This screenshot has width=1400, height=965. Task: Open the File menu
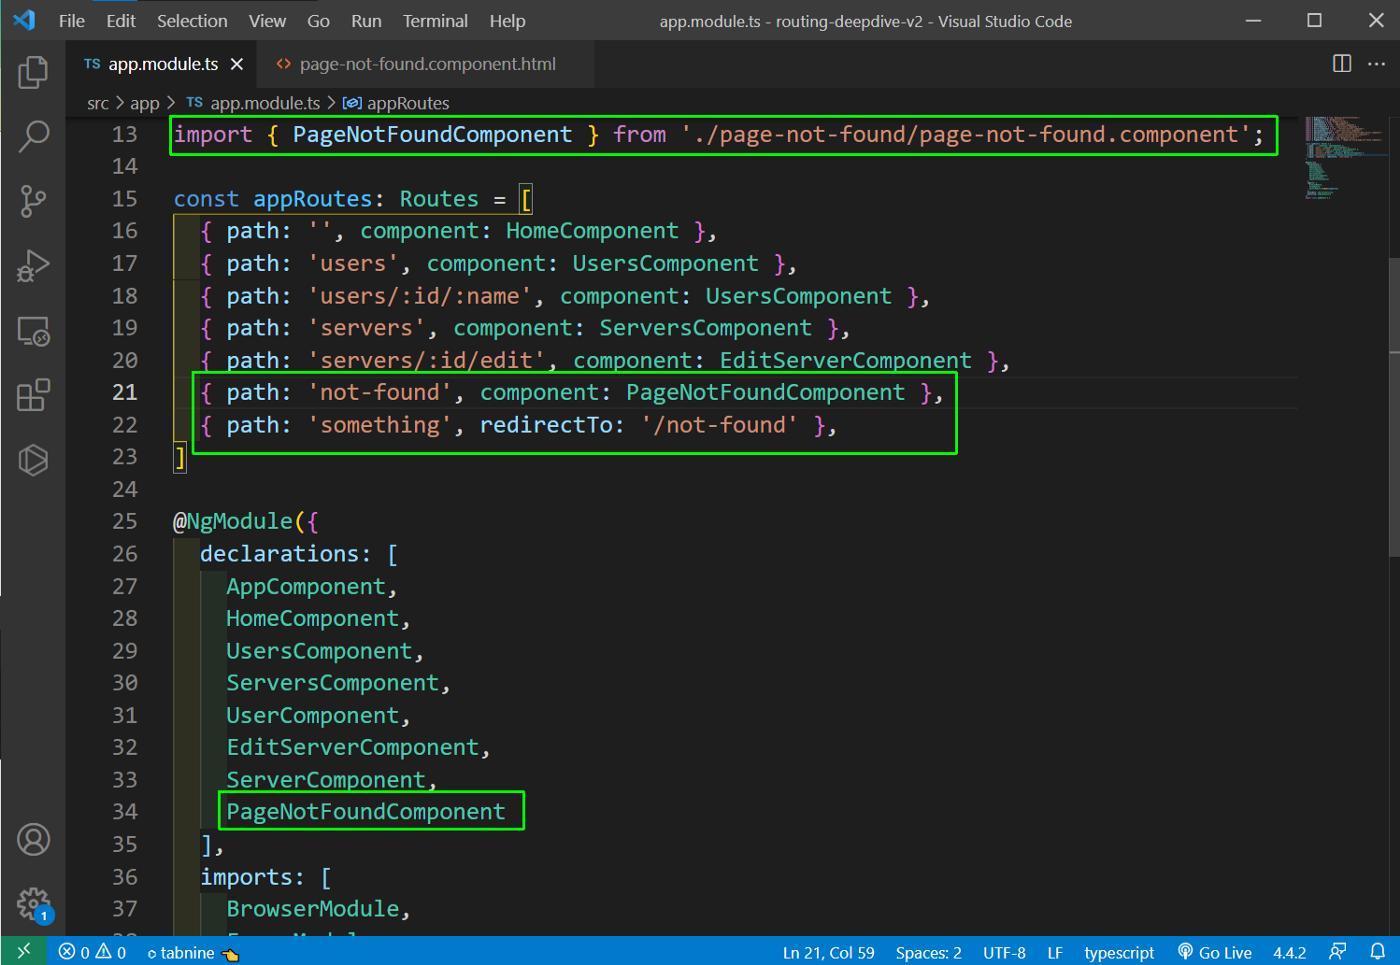(72, 21)
